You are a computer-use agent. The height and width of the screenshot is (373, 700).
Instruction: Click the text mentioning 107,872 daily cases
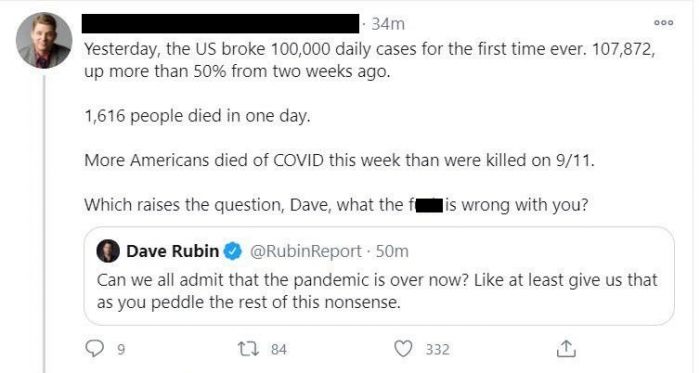[x=370, y=60]
